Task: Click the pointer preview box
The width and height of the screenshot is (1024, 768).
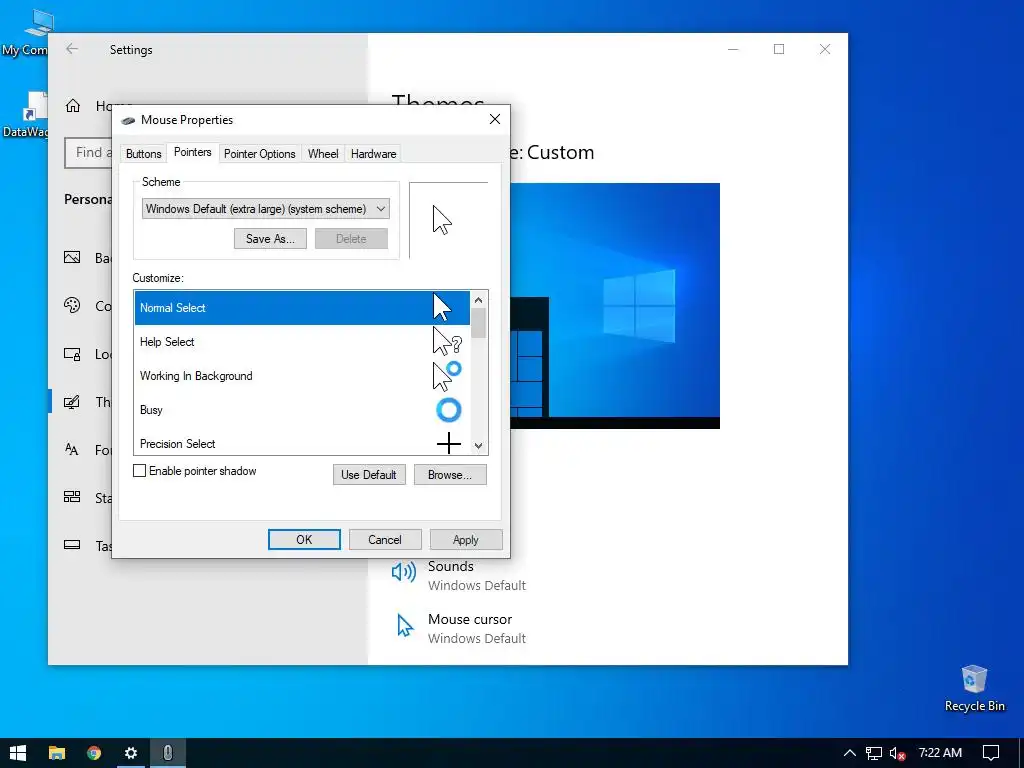Action: pyautogui.click(x=449, y=220)
